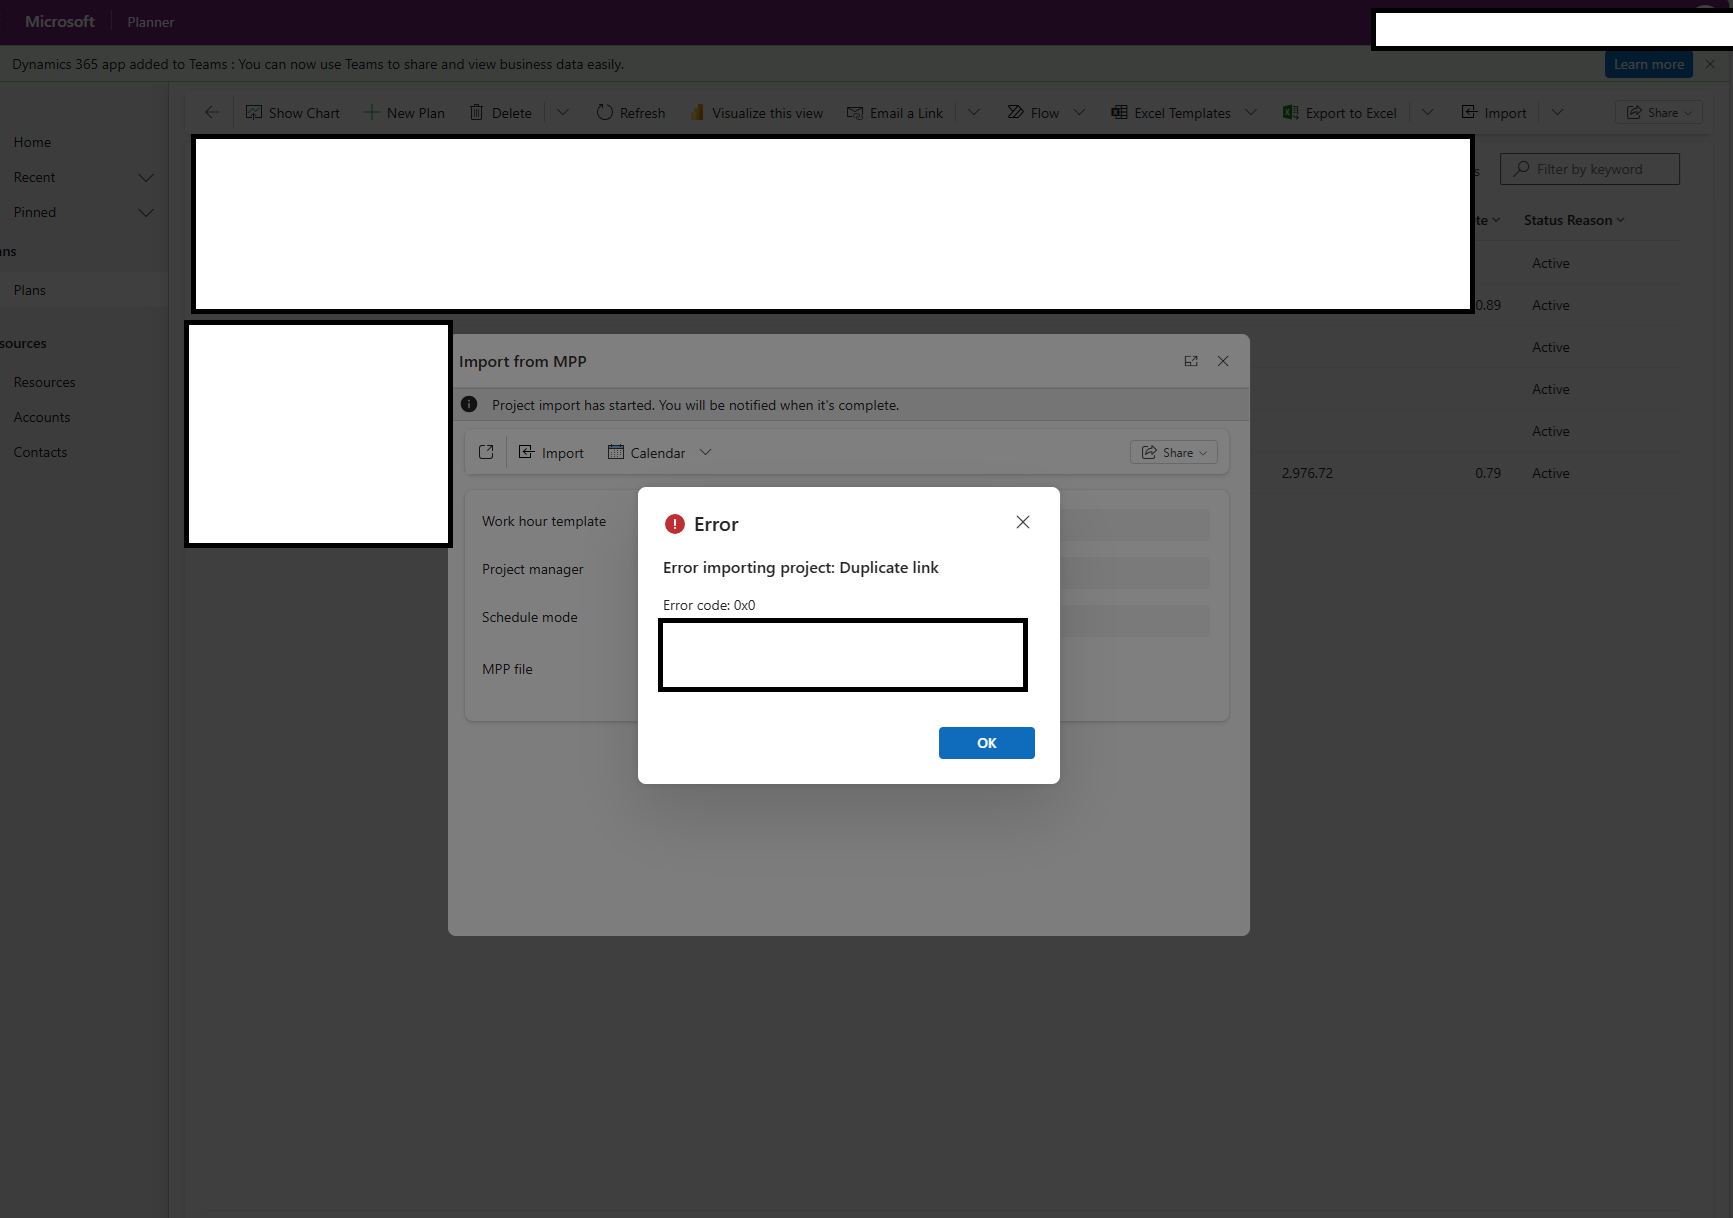Click the info icon beside import message
The image size is (1733, 1218).
coord(469,404)
